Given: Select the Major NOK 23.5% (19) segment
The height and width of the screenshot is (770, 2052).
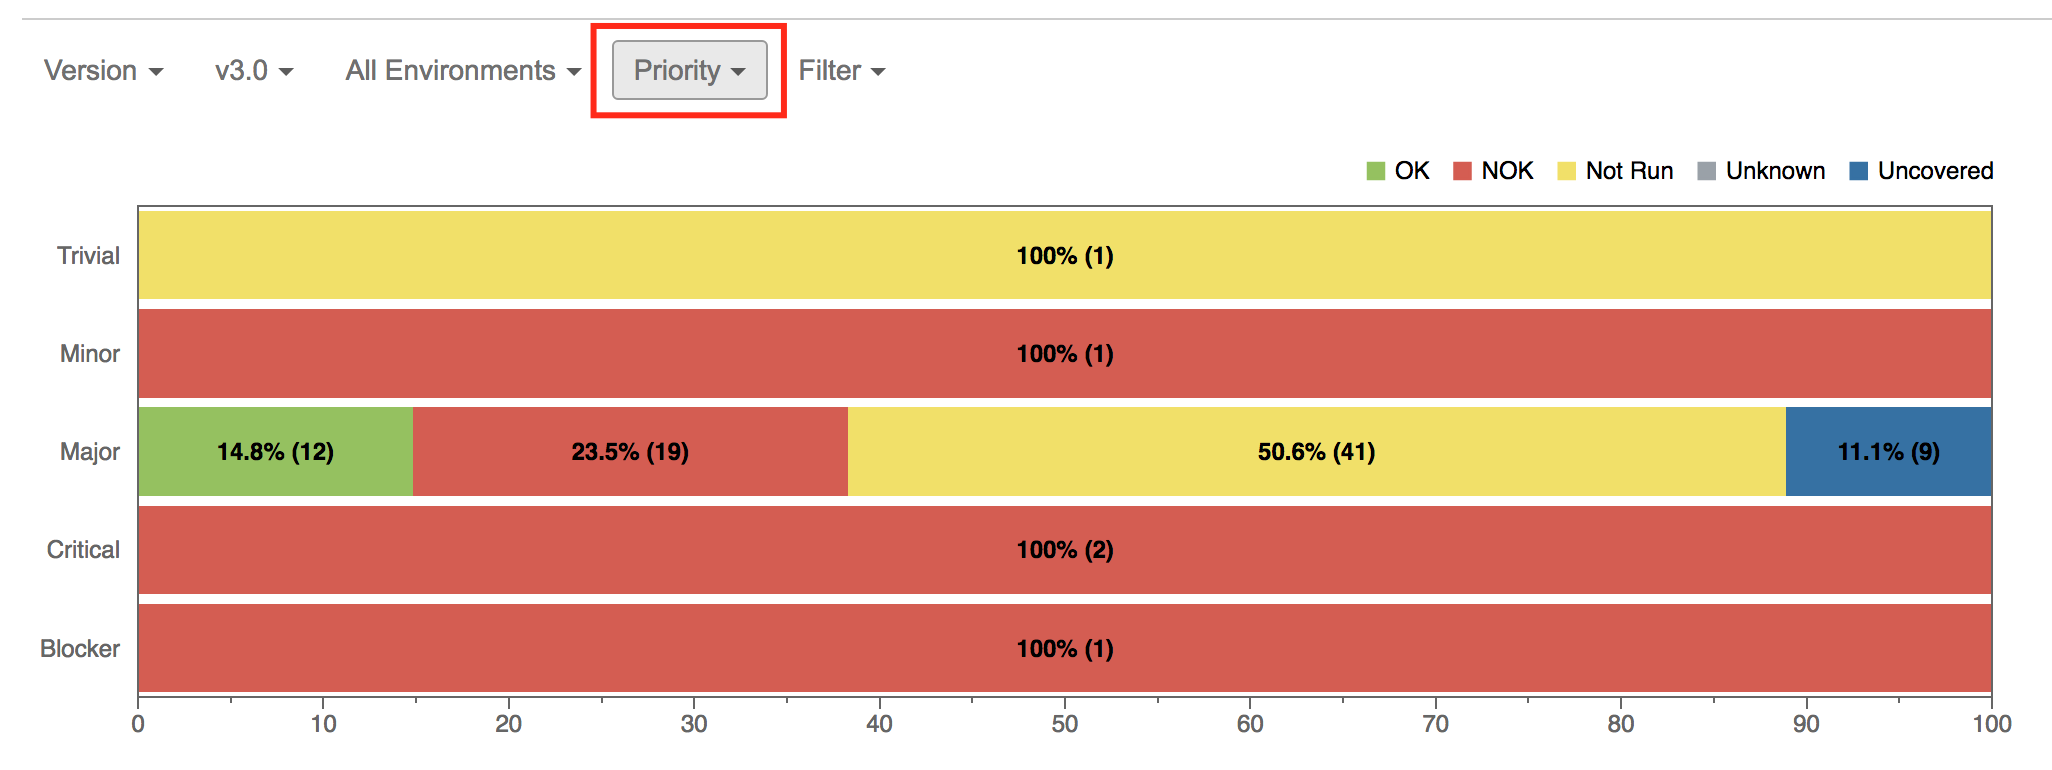Looking at the screenshot, I should [630, 451].
